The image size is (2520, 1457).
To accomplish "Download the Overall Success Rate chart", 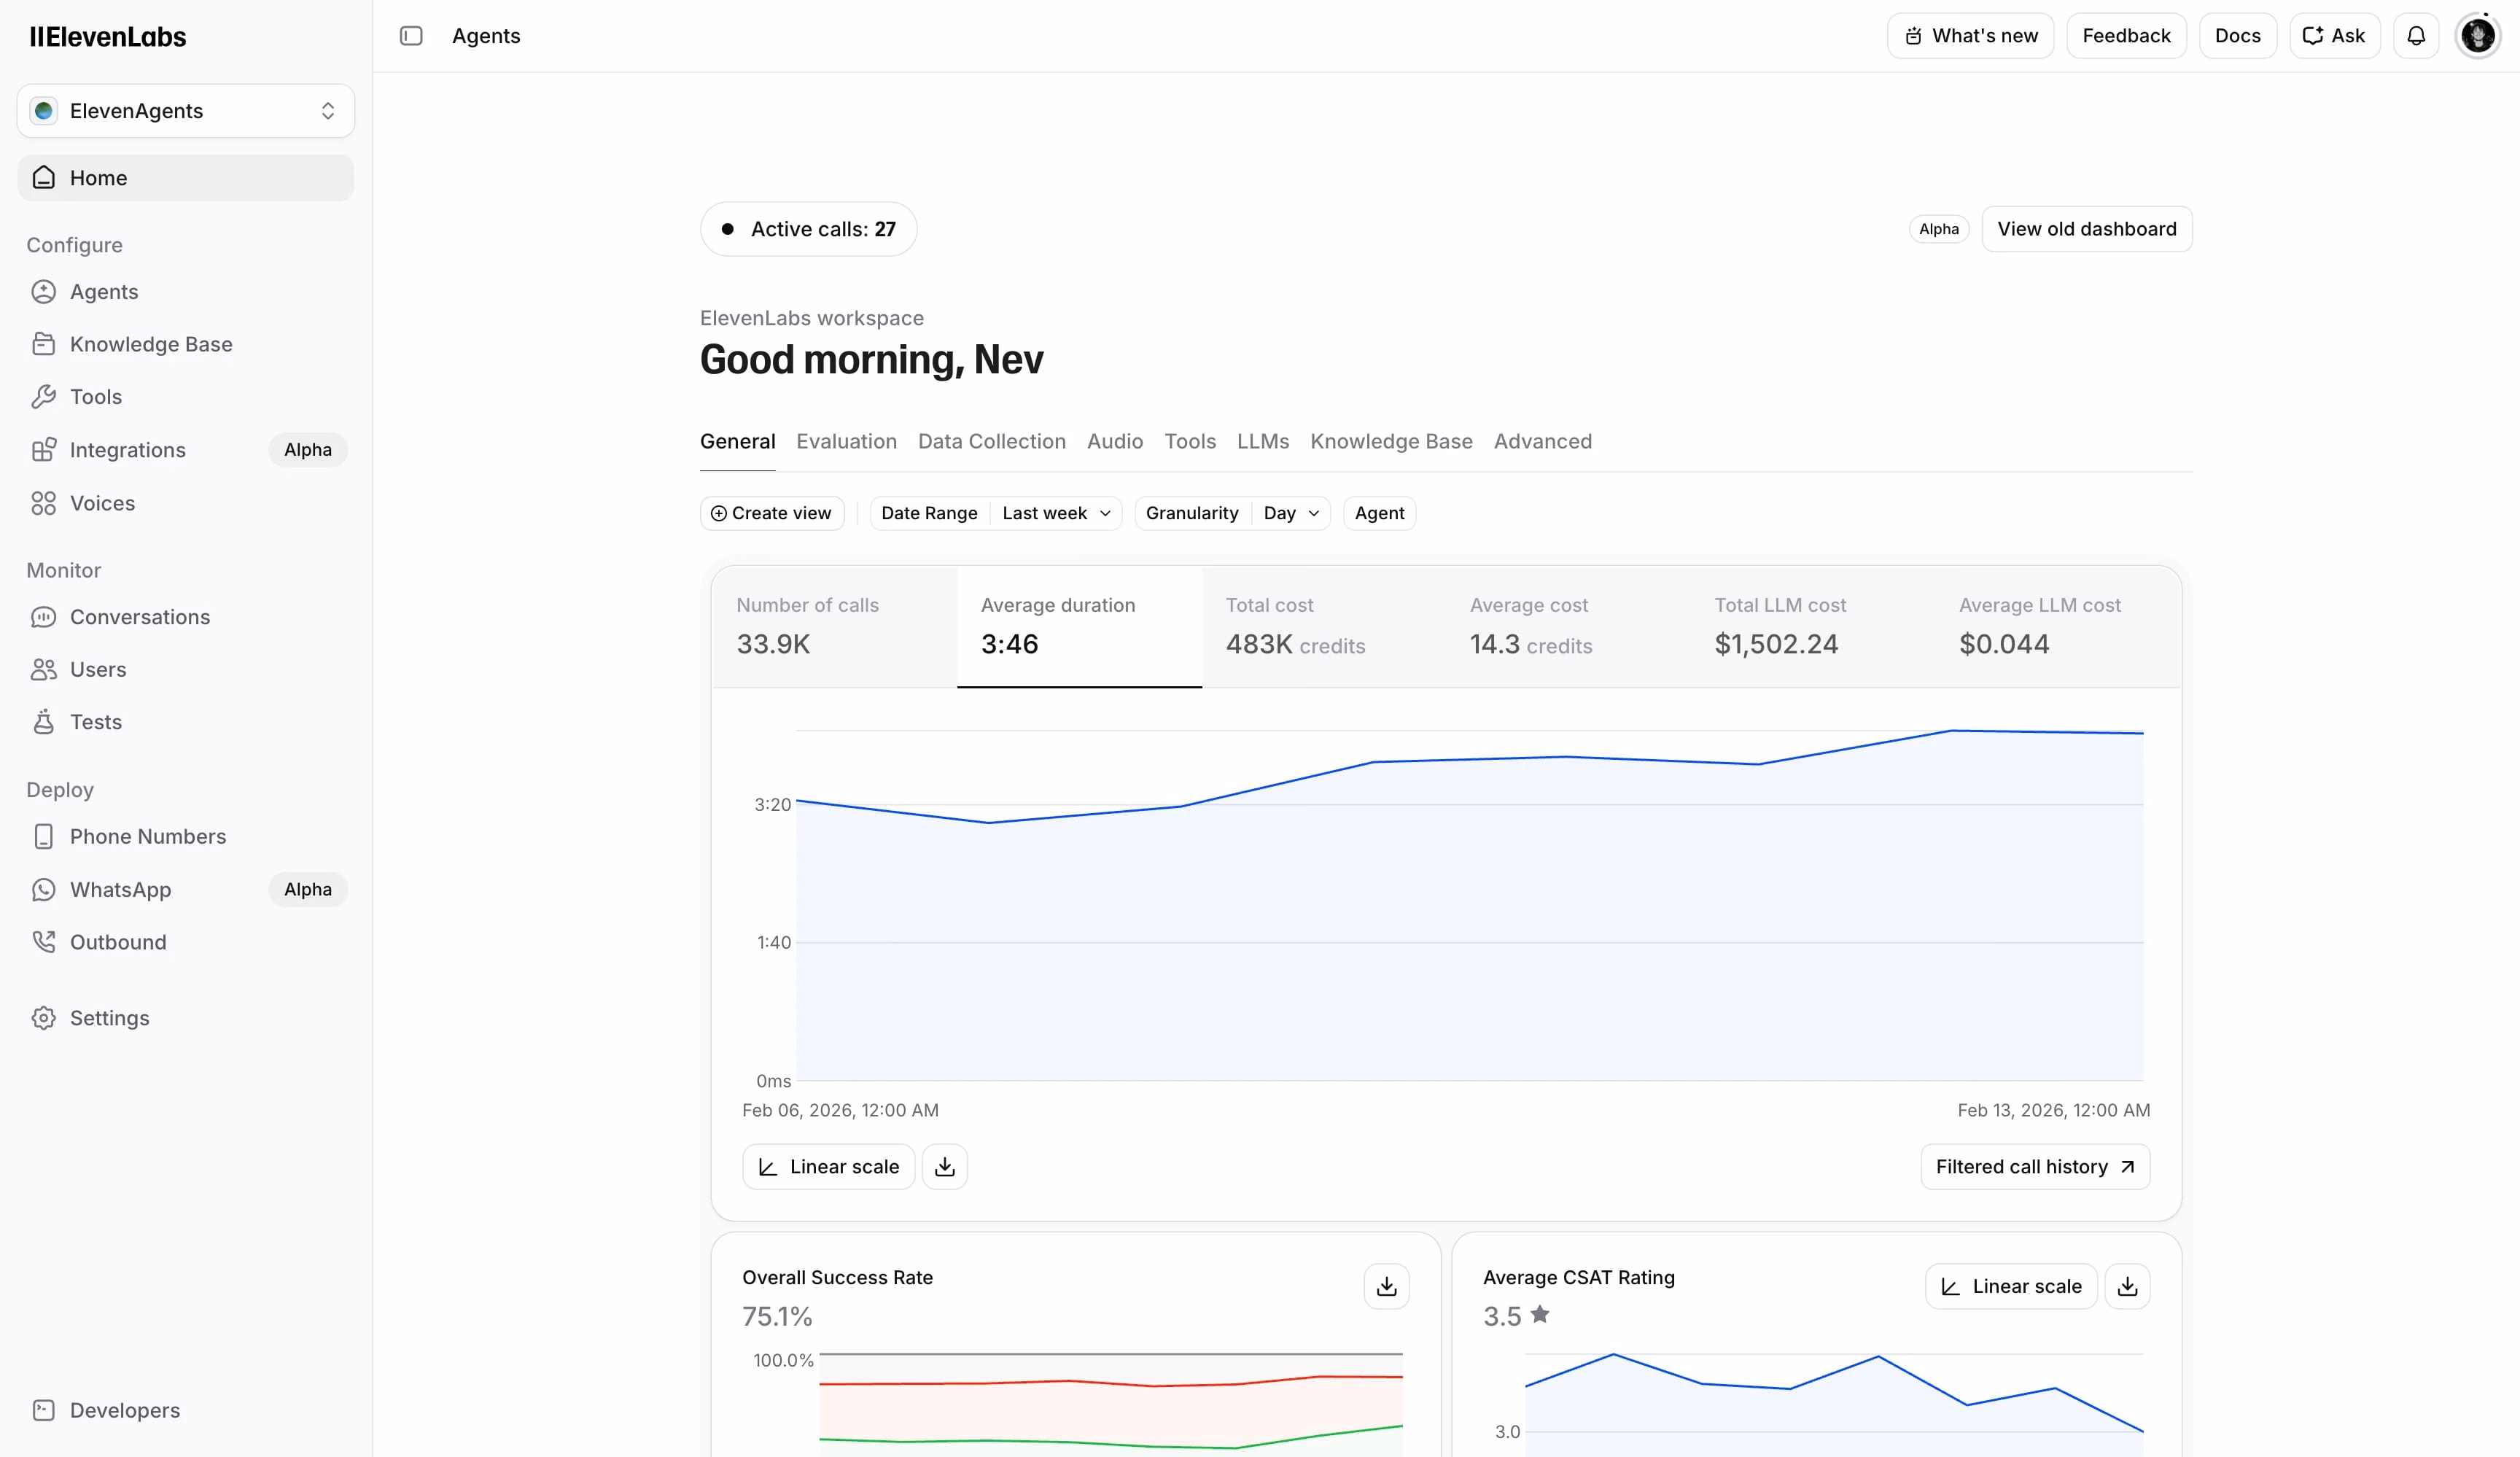I will [1386, 1286].
